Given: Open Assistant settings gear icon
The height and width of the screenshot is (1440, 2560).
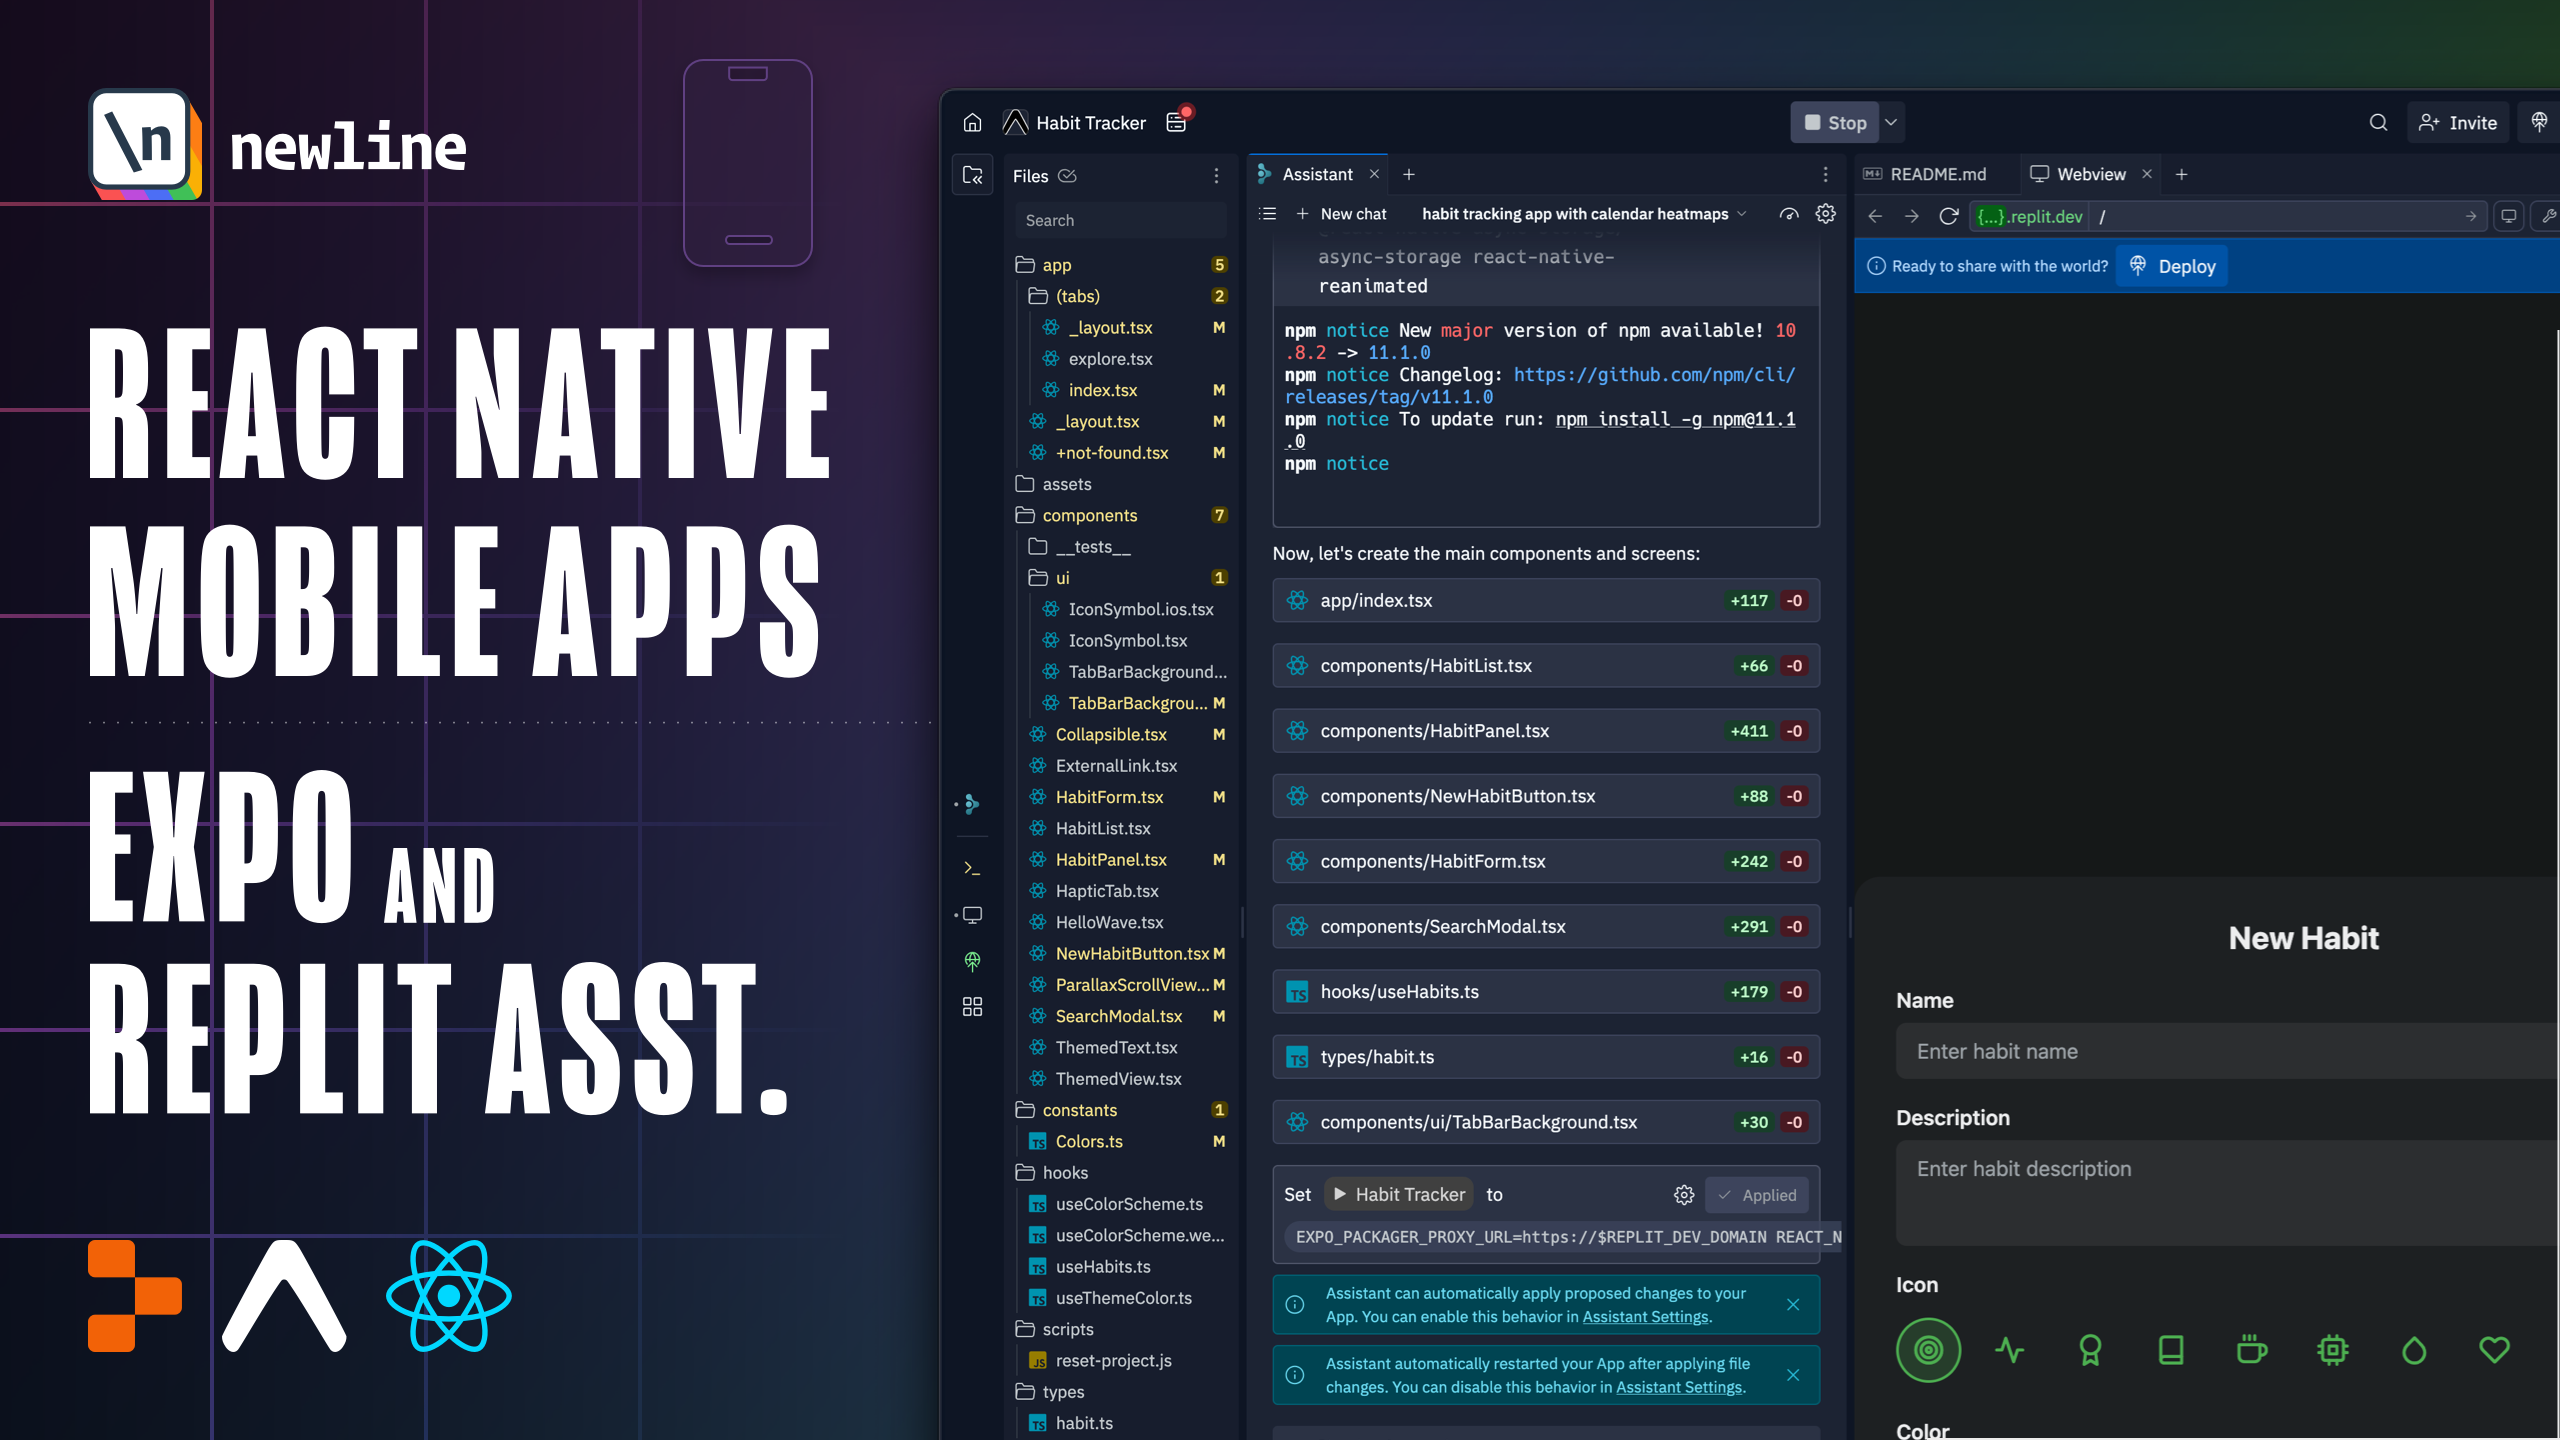Looking at the screenshot, I should (1825, 214).
